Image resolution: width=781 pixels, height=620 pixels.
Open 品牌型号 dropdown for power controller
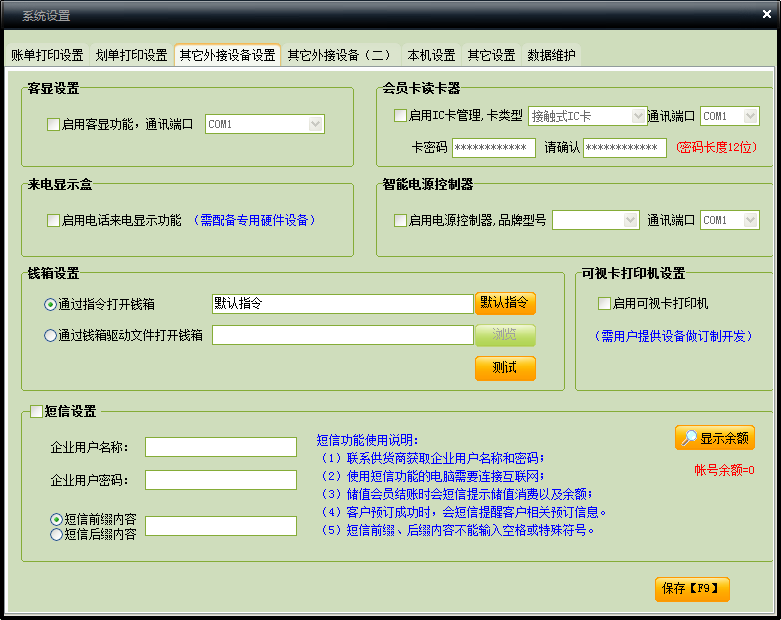630,220
